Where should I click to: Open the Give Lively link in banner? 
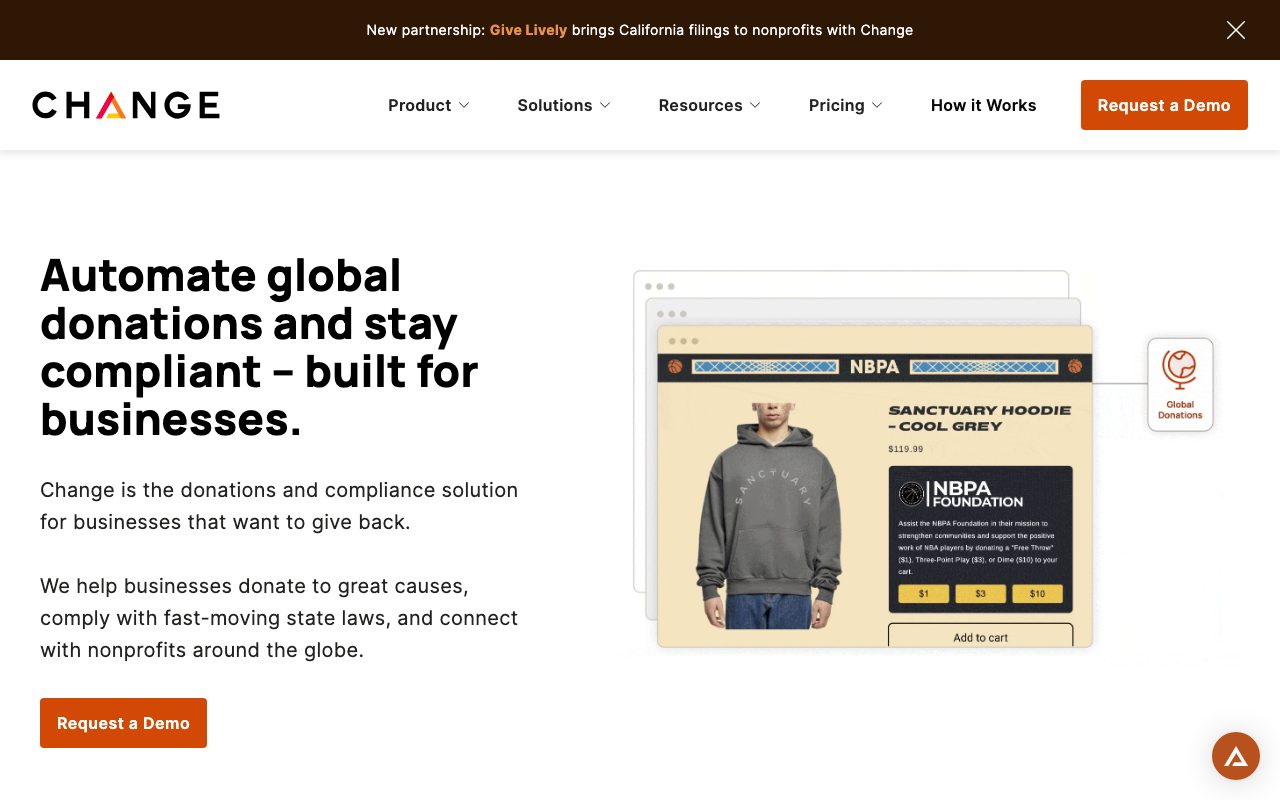point(528,30)
